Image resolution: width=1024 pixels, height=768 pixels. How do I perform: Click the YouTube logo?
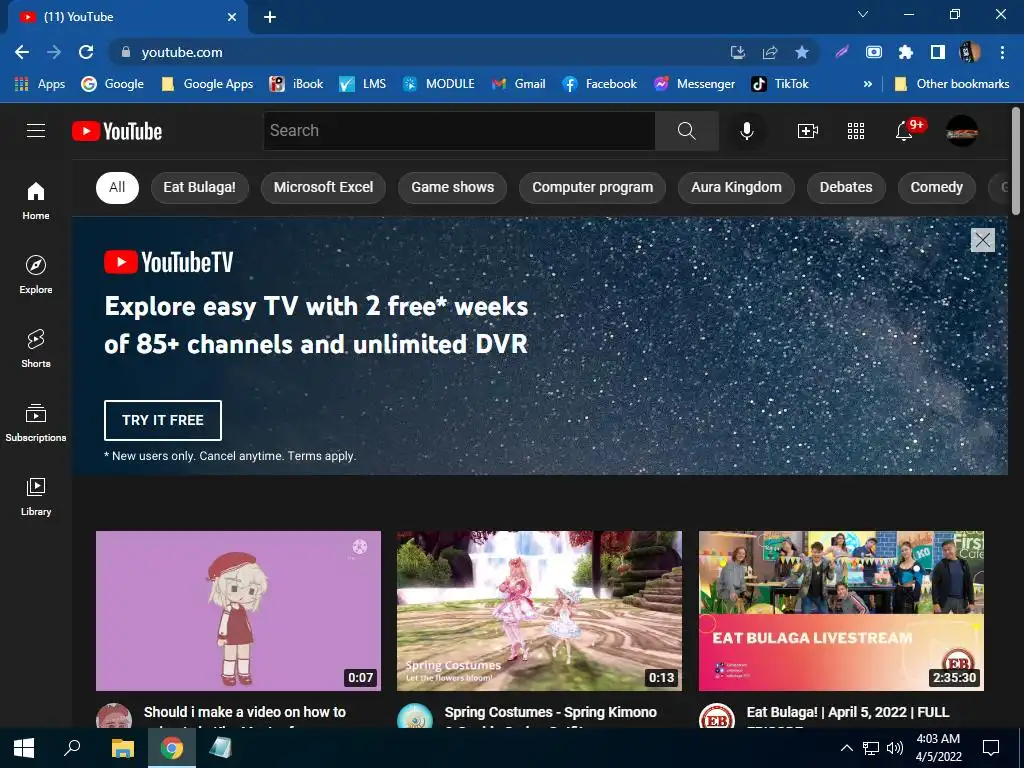117,131
